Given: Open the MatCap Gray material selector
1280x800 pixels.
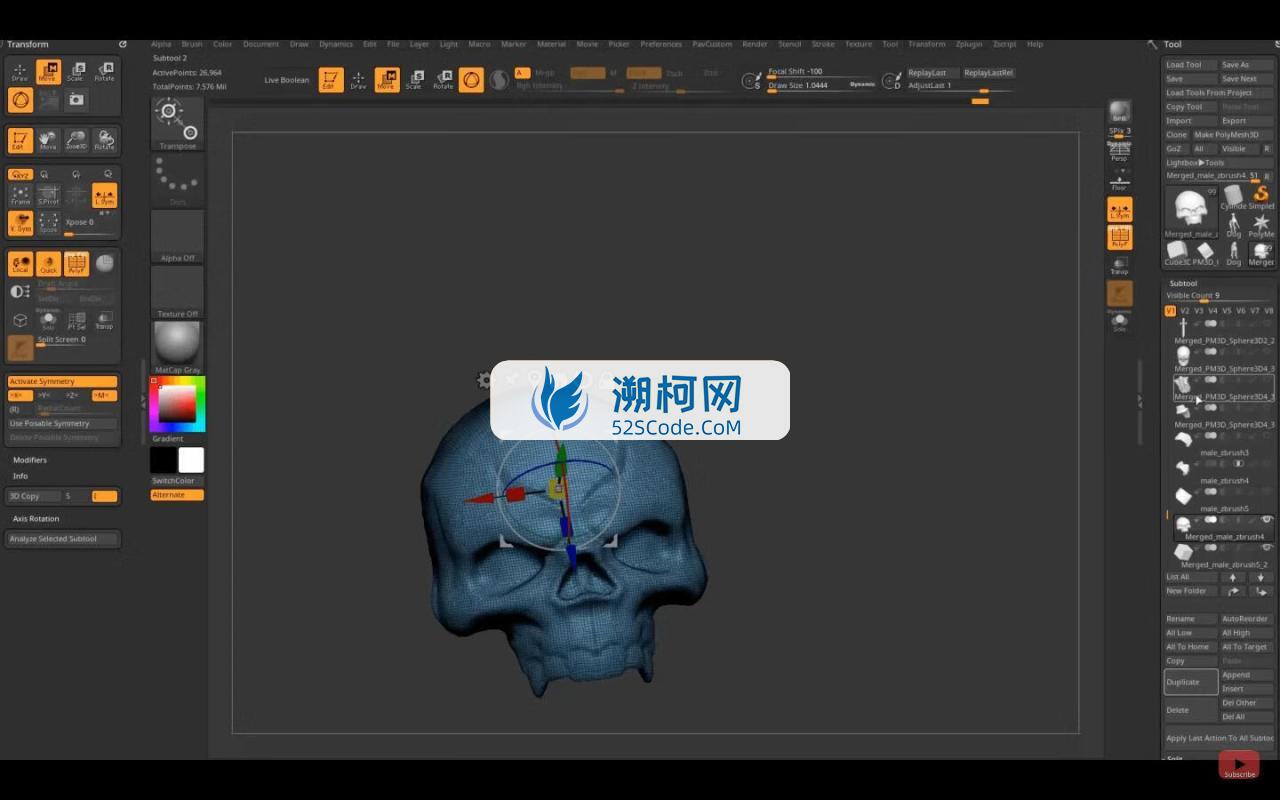Looking at the screenshot, I should click(x=177, y=348).
